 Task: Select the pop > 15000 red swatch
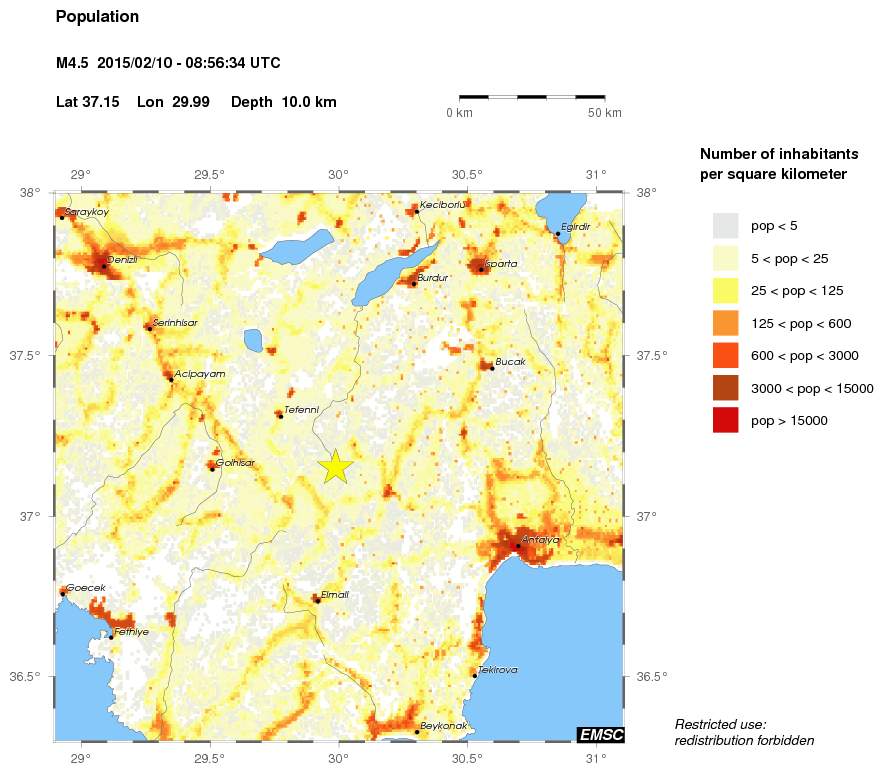pos(725,421)
